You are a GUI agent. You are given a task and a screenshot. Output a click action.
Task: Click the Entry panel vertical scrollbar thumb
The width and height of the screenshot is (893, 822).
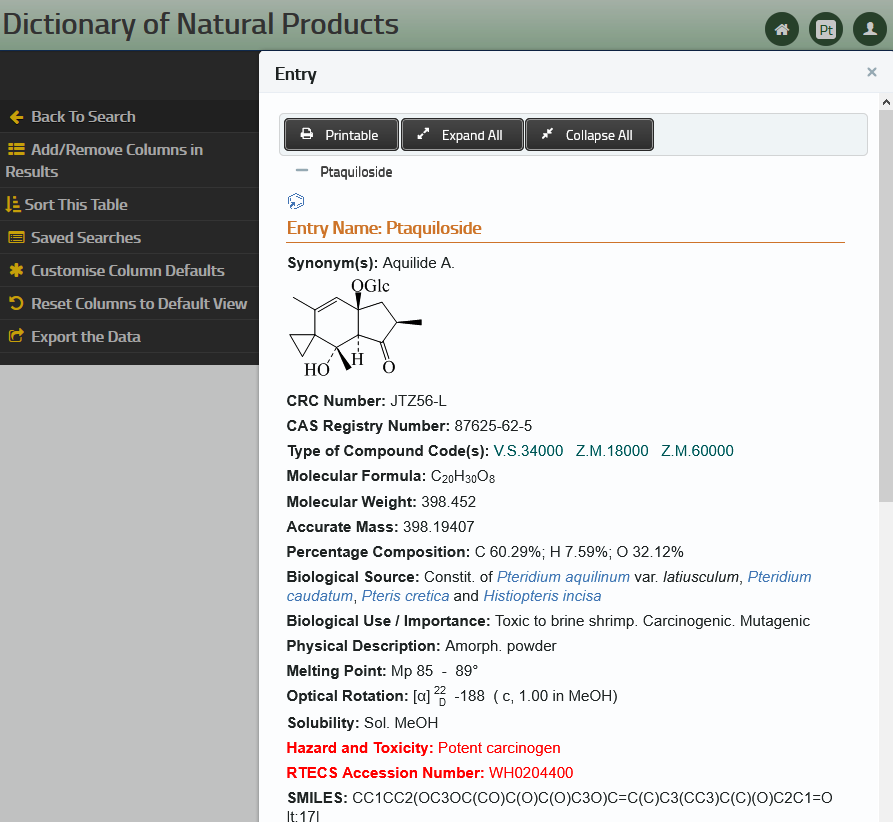tap(886, 306)
